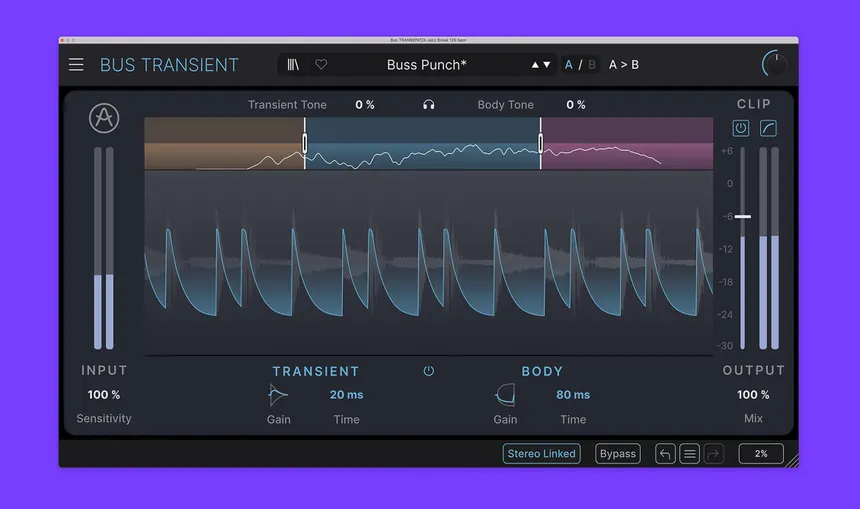Favorite the current preset with heart icon
Image resolution: width=860 pixels, height=509 pixels.
click(321, 65)
